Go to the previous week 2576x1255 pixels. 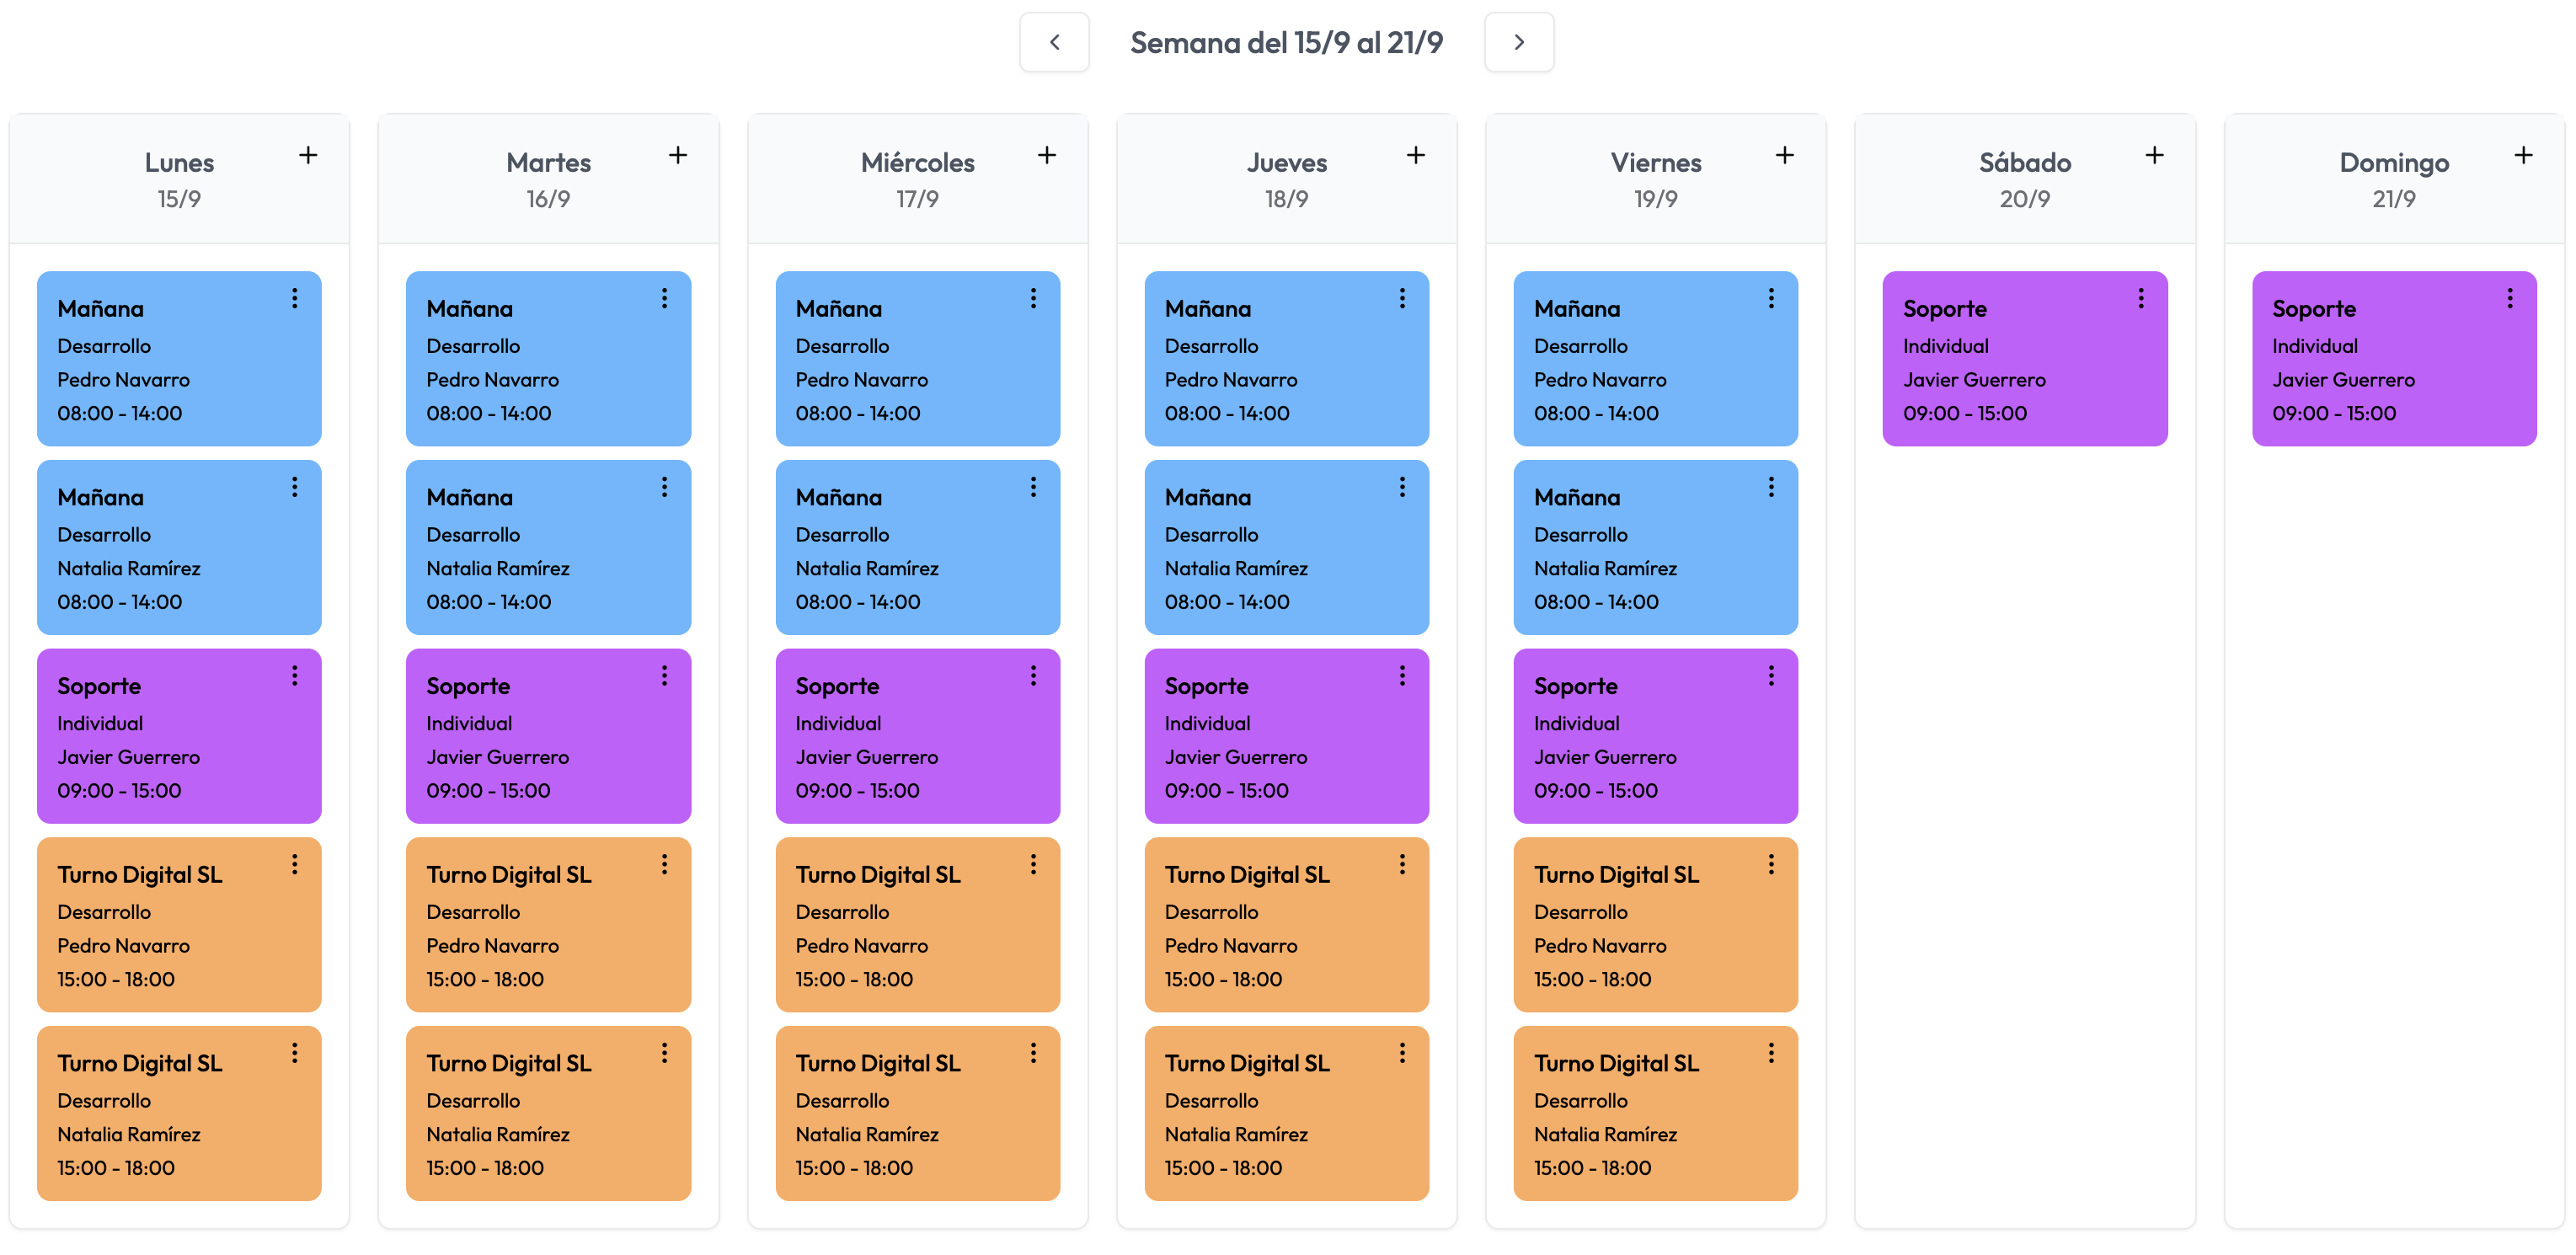pyautogui.click(x=1054, y=42)
